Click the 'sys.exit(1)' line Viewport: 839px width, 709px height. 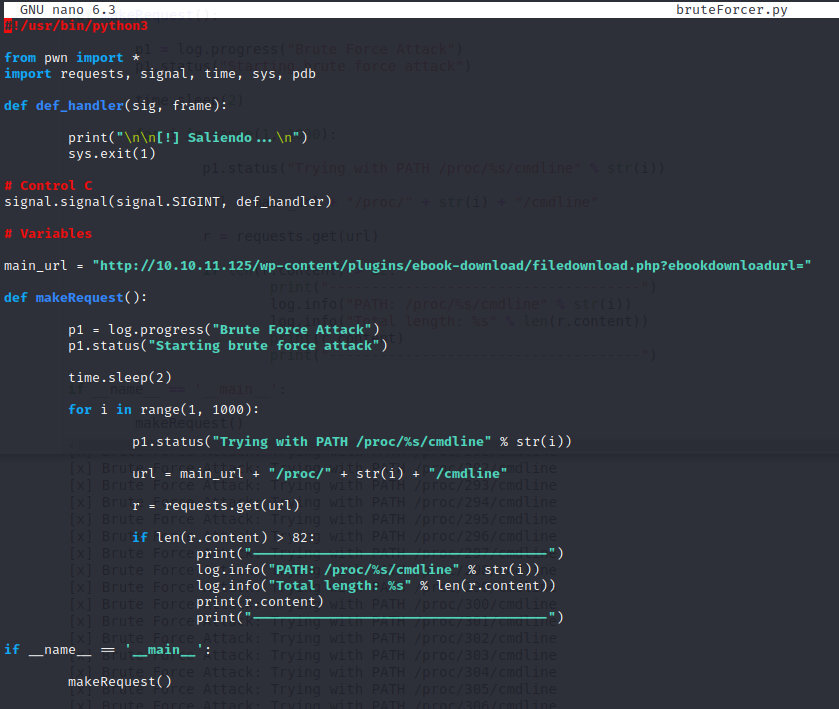112,154
